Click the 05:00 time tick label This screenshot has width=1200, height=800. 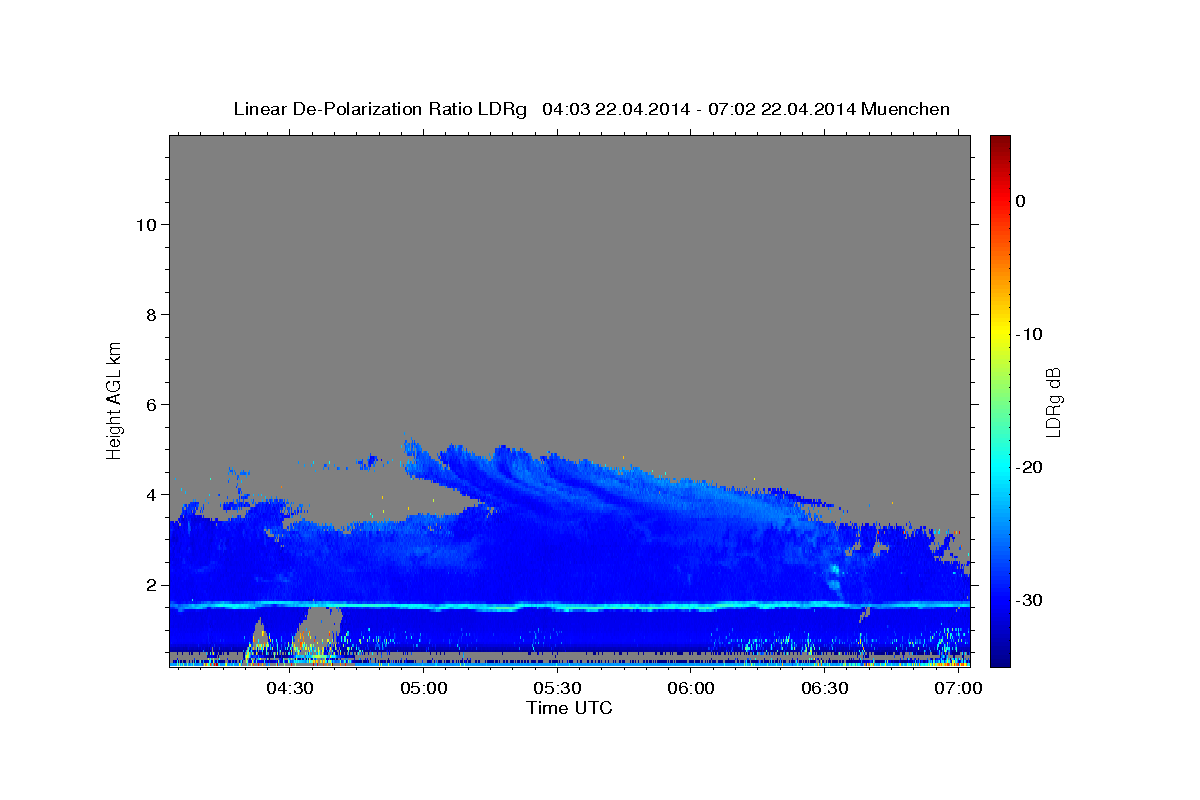pyautogui.click(x=424, y=689)
